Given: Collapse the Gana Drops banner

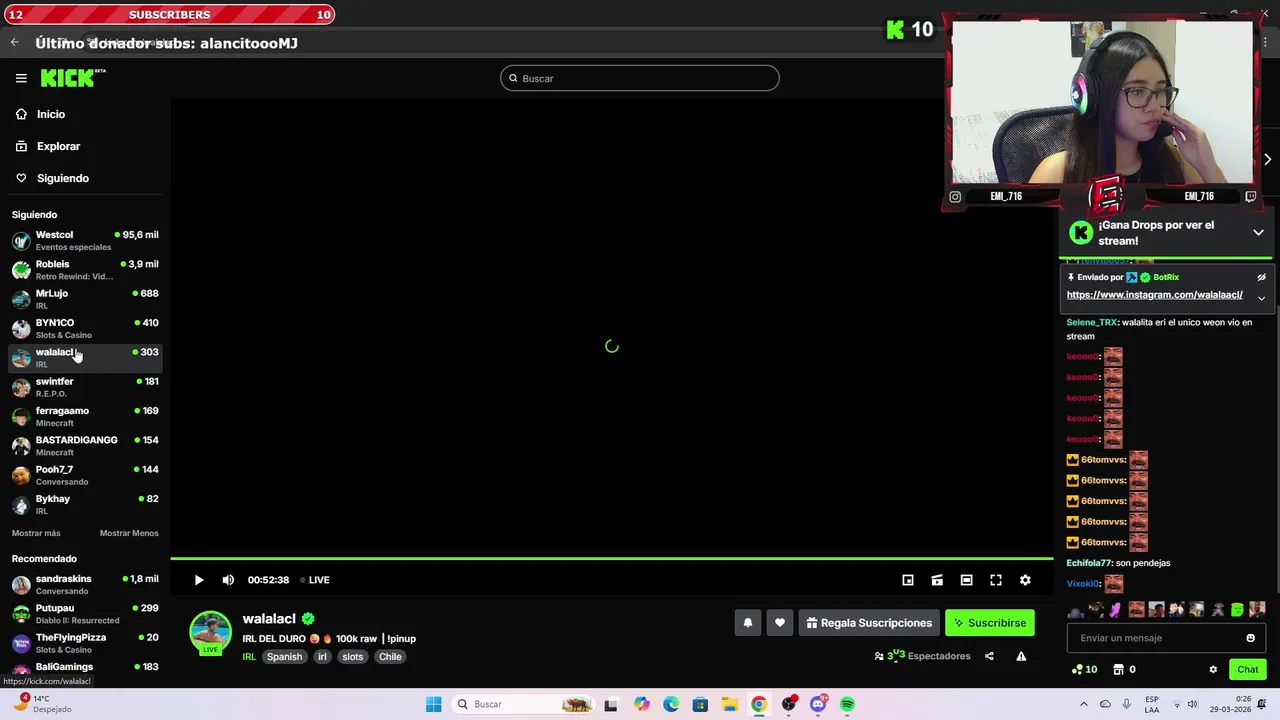Looking at the screenshot, I should pyautogui.click(x=1258, y=232).
